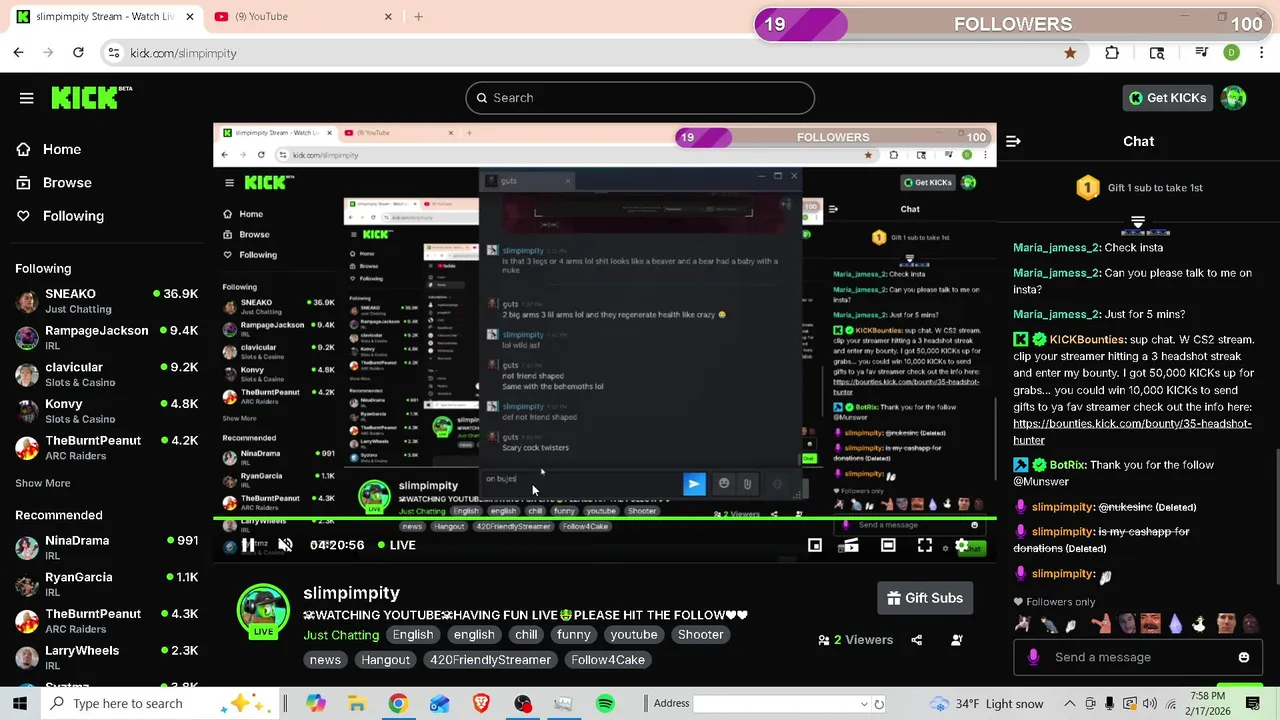
Task: Select the chill tag
Action: tap(526, 635)
